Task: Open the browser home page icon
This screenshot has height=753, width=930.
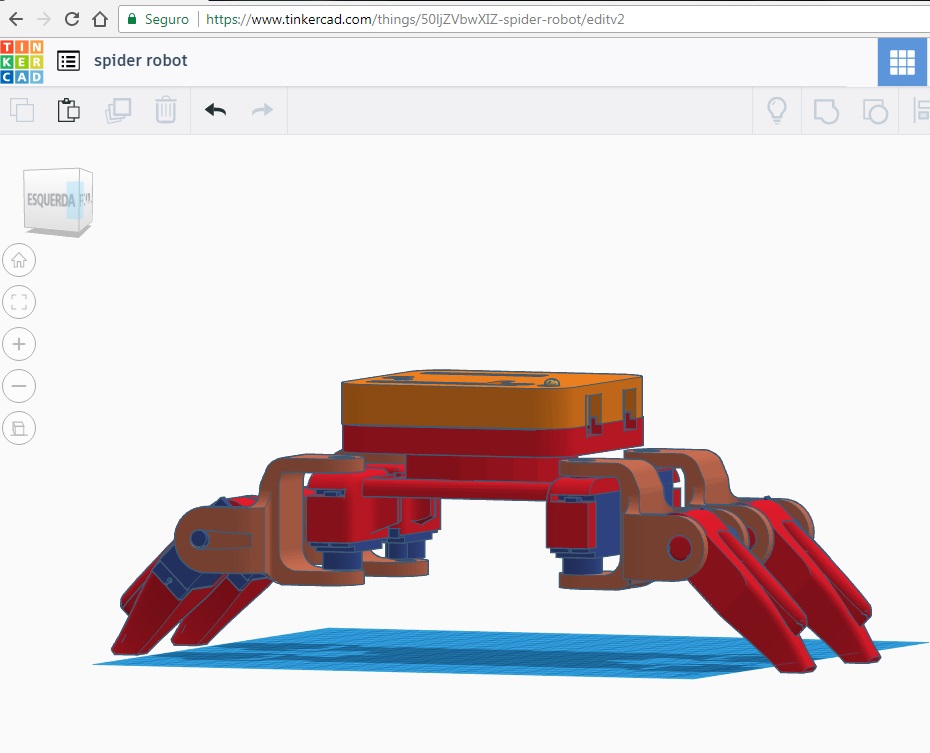Action: coord(100,19)
